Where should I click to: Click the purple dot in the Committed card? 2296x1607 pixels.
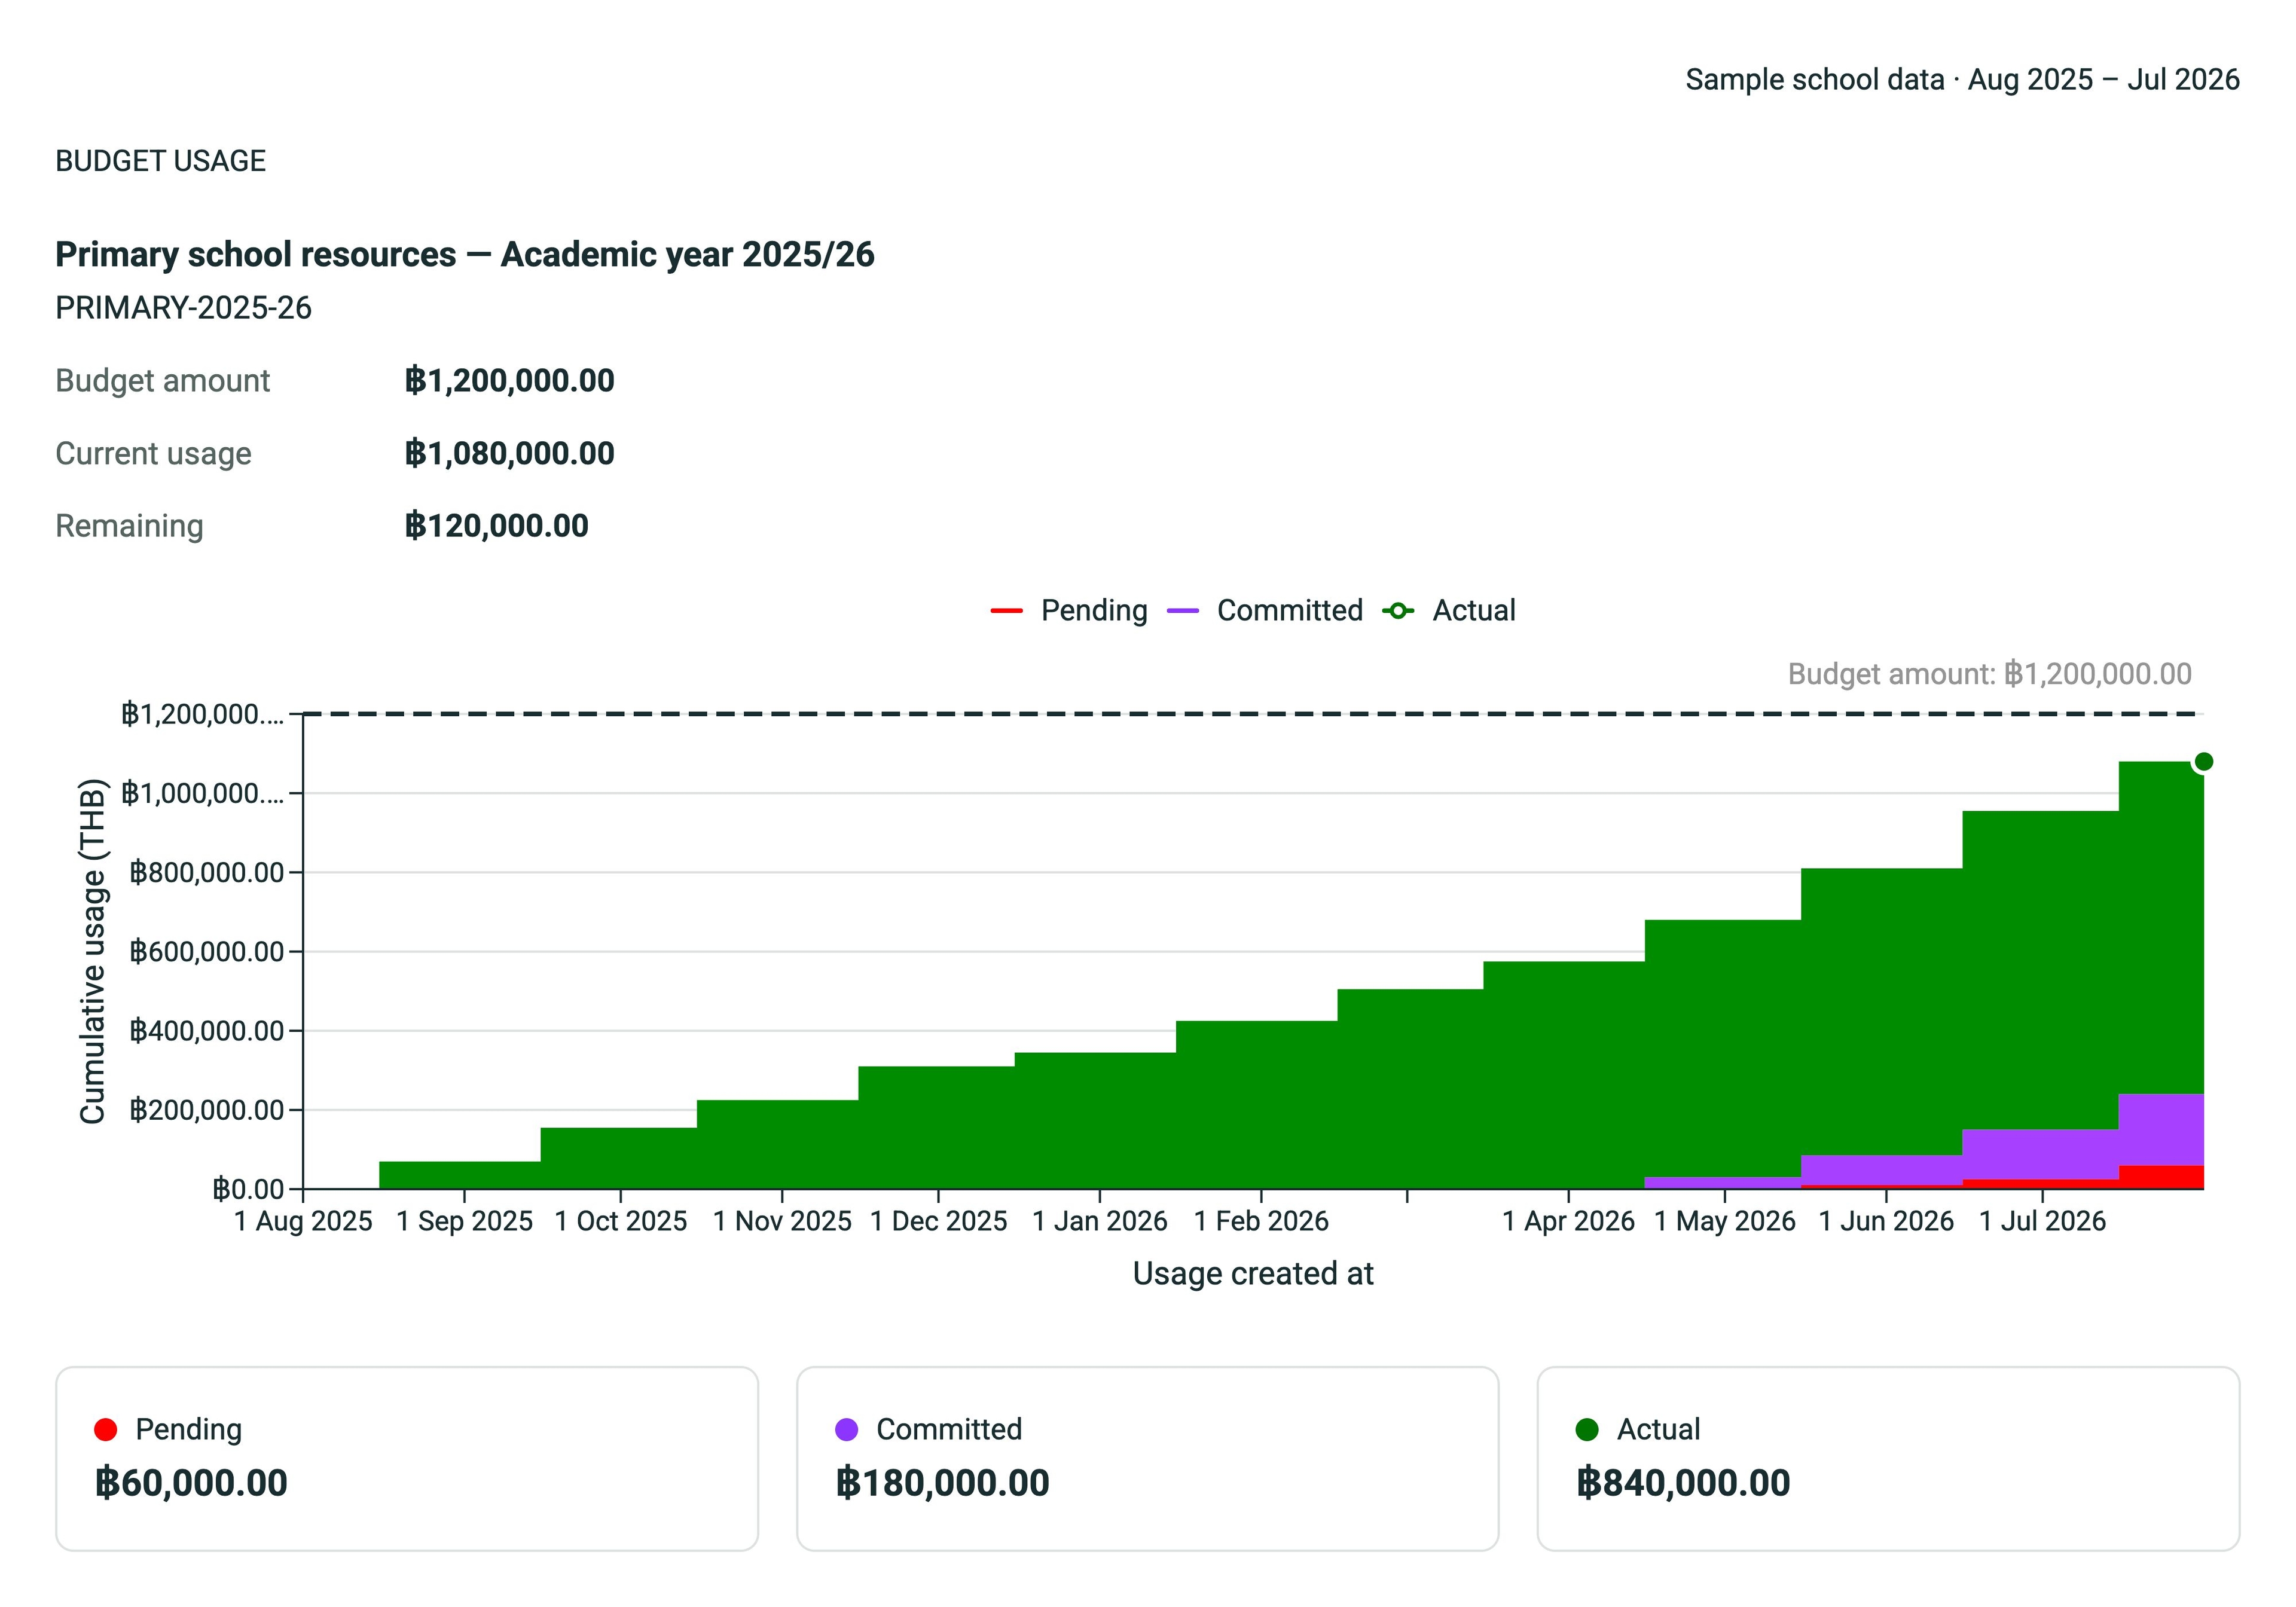point(846,1429)
